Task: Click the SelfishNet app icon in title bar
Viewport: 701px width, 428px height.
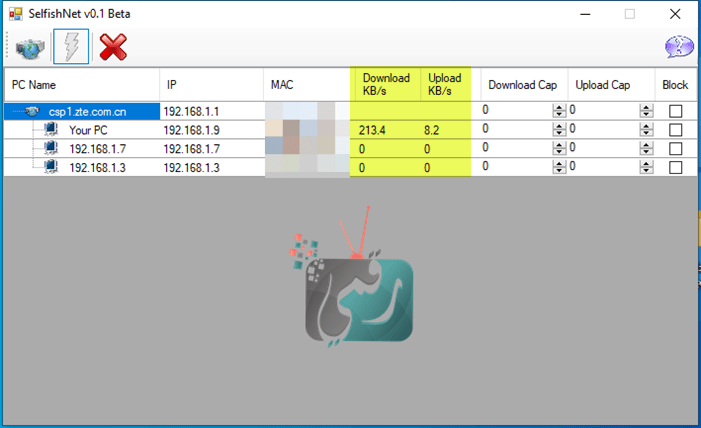Action: coord(16,14)
